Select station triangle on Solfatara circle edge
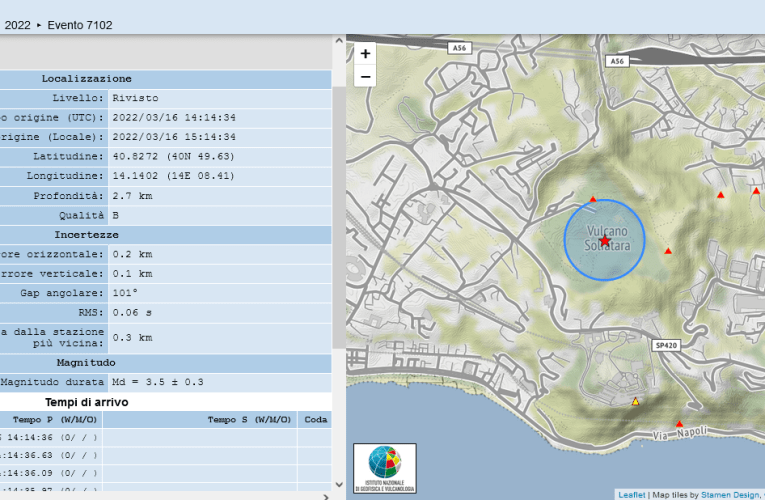Image resolution: width=765 pixels, height=500 pixels. pyautogui.click(x=593, y=199)
